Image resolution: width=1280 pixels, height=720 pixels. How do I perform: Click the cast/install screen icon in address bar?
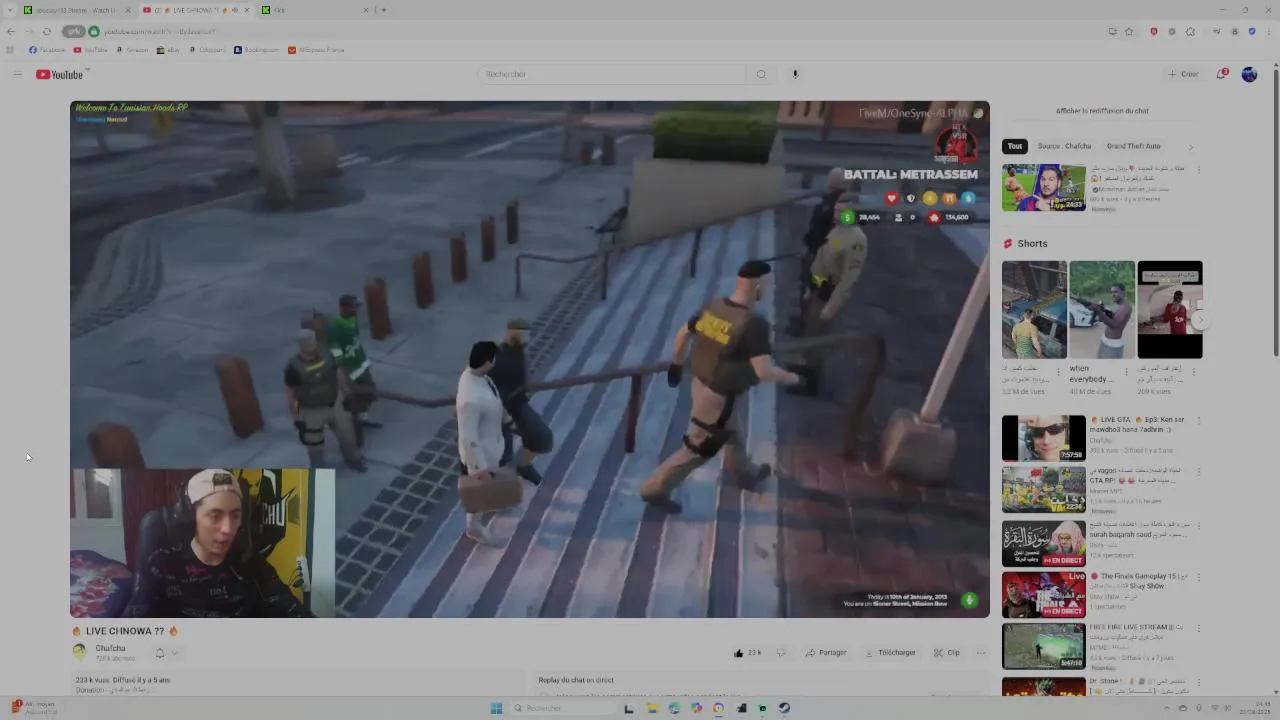(x=1112, y=32)
